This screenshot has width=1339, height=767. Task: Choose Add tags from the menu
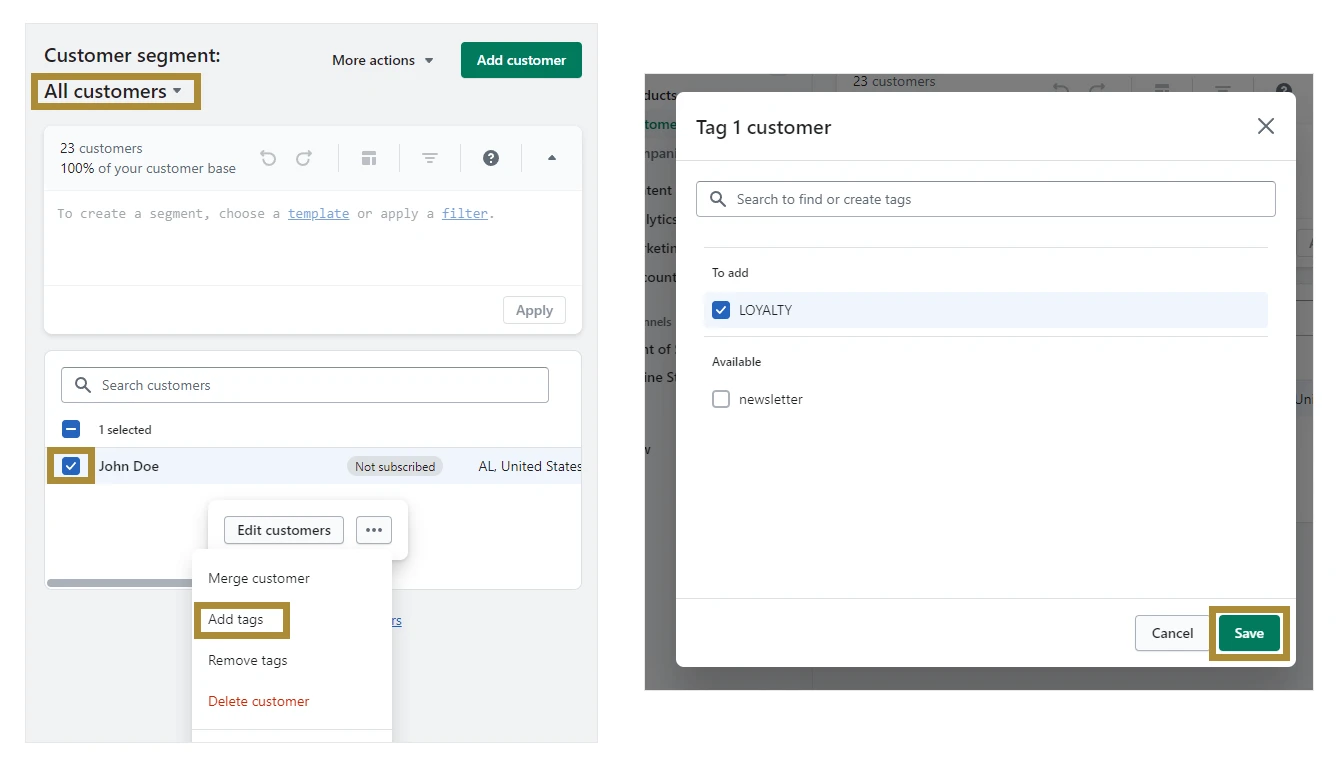coord(236,619)
